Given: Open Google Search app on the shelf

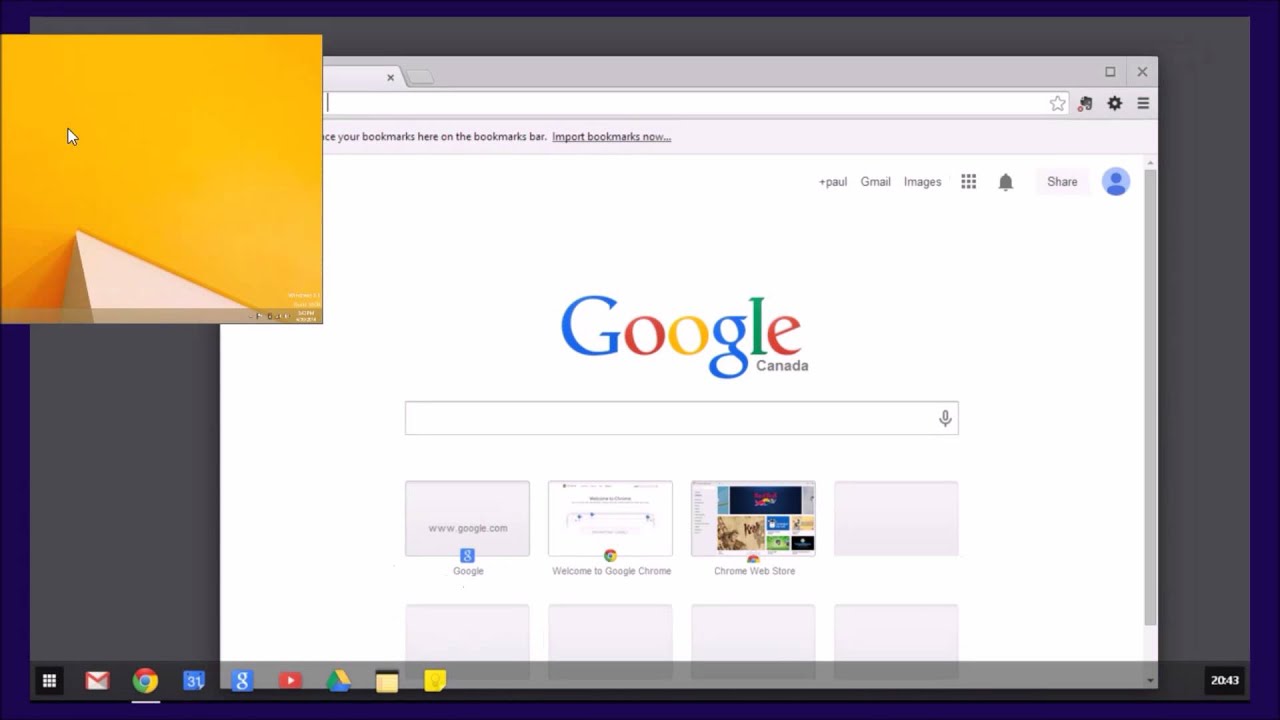Looking at the screenshot, I should pyautogui.click(x=242, y=681).
